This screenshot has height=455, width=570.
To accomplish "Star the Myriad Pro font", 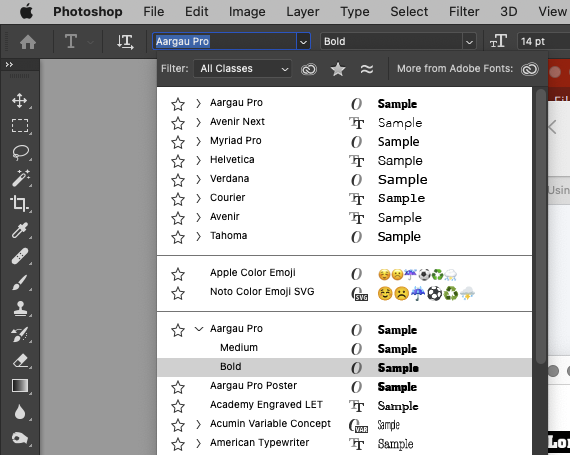I will tap(178, 142).
